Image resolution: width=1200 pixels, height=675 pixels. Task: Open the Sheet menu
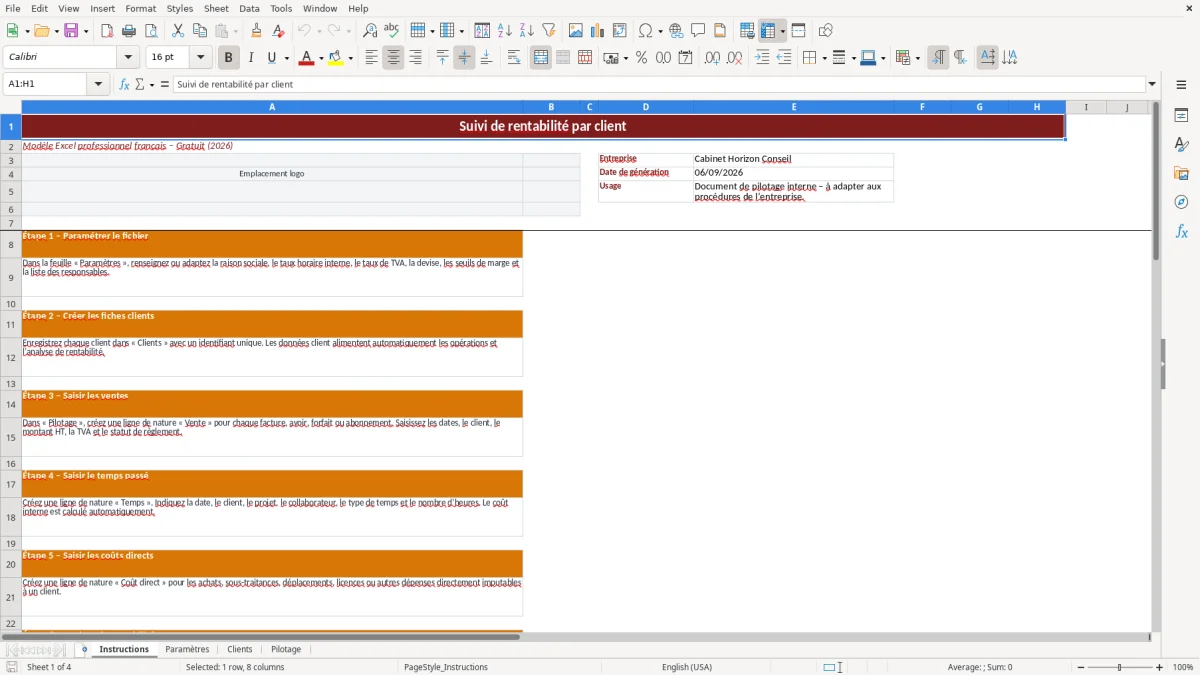(x=216, y=8)
